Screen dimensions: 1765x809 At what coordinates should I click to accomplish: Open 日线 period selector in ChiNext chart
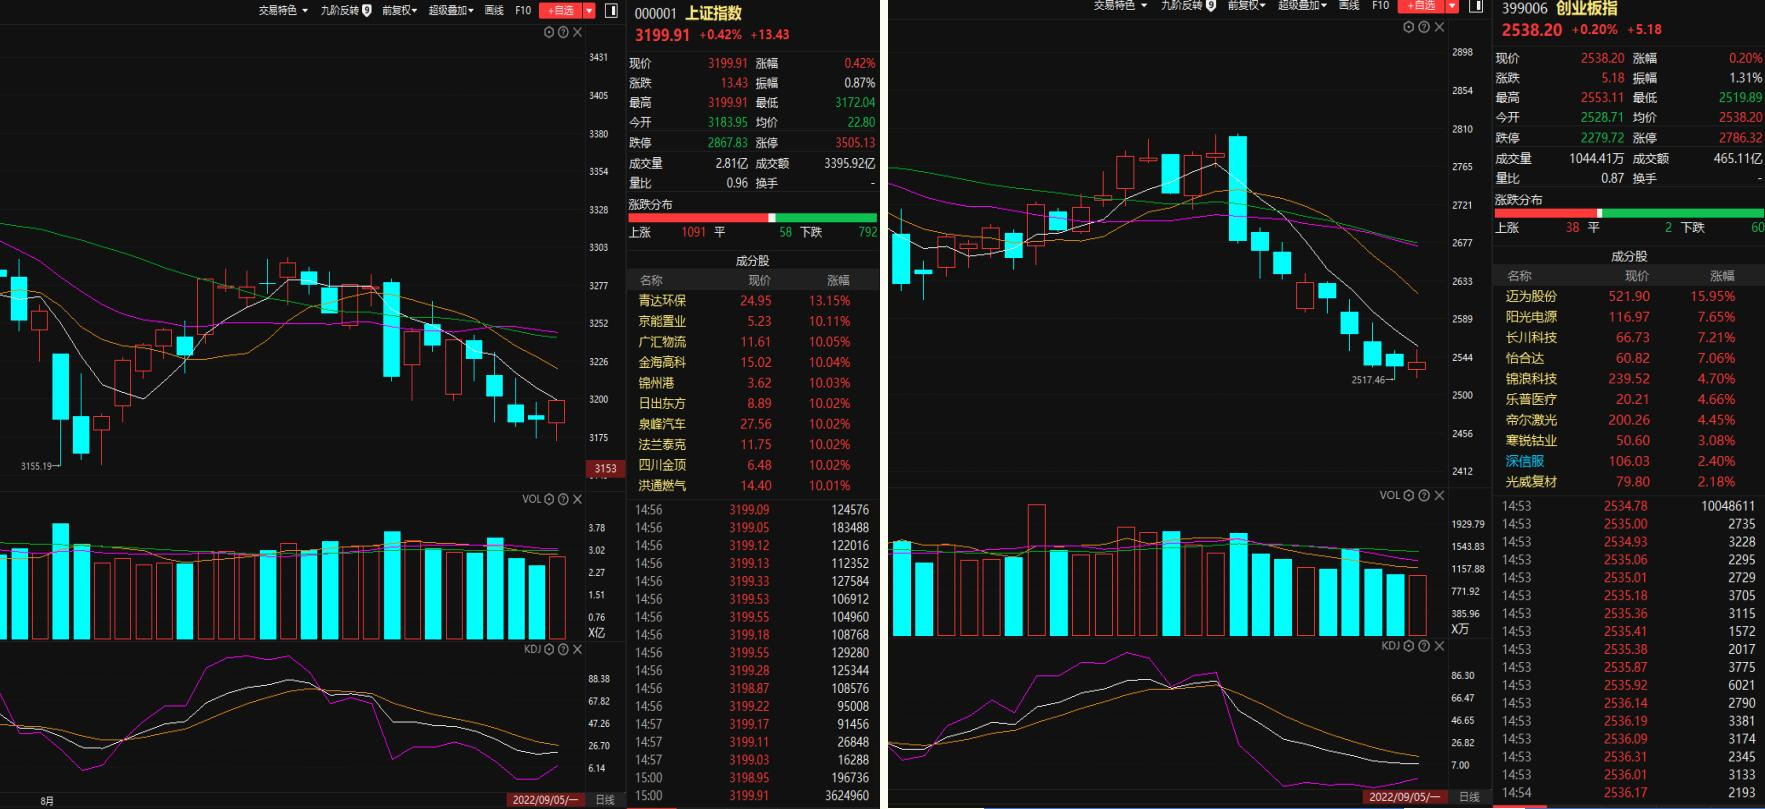1469,797
